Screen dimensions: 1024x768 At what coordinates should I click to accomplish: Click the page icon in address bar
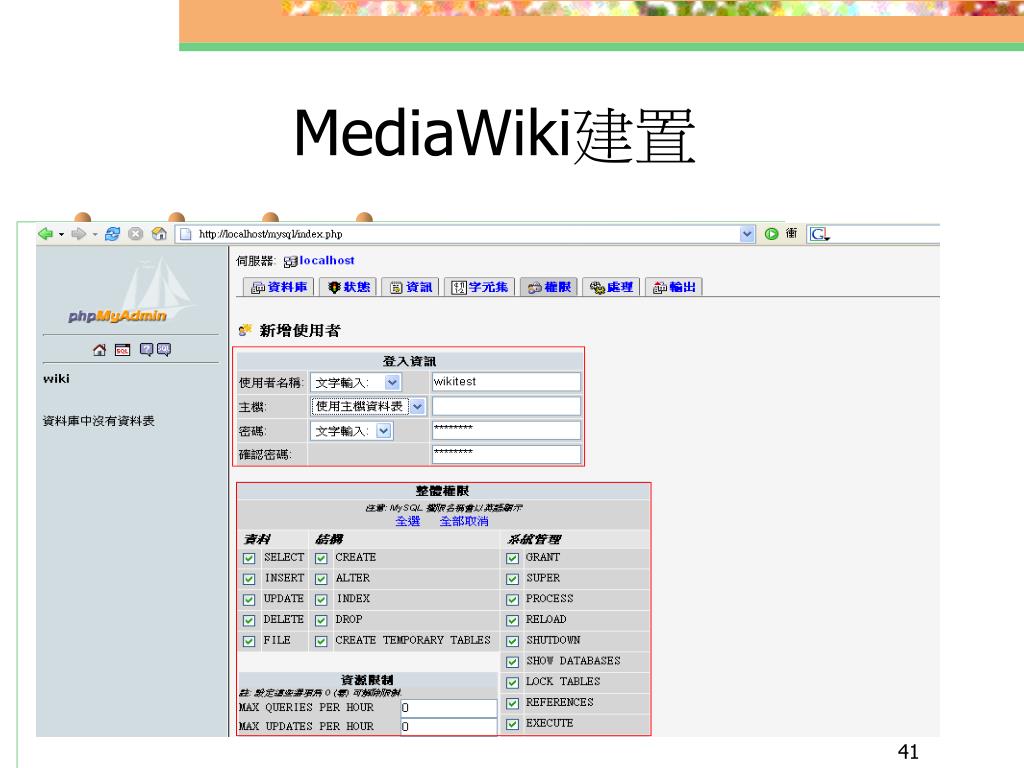pos(185,234)
